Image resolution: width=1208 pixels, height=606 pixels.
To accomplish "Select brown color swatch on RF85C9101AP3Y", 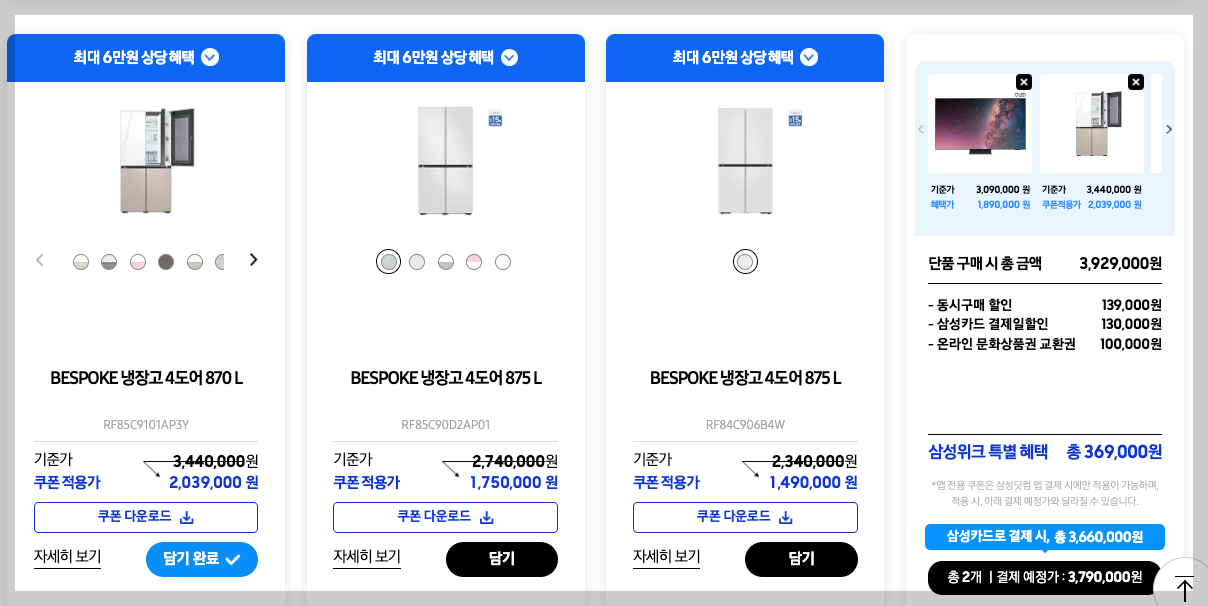I will (x=166, y=260).
